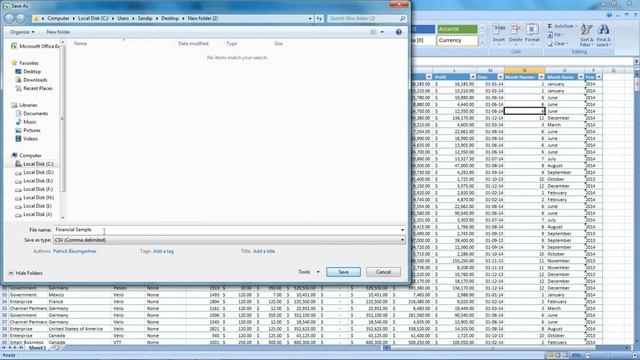Click the File name input field
Image resolution: width=640 pixels, height=360 pixels.
tap(229, 230)
